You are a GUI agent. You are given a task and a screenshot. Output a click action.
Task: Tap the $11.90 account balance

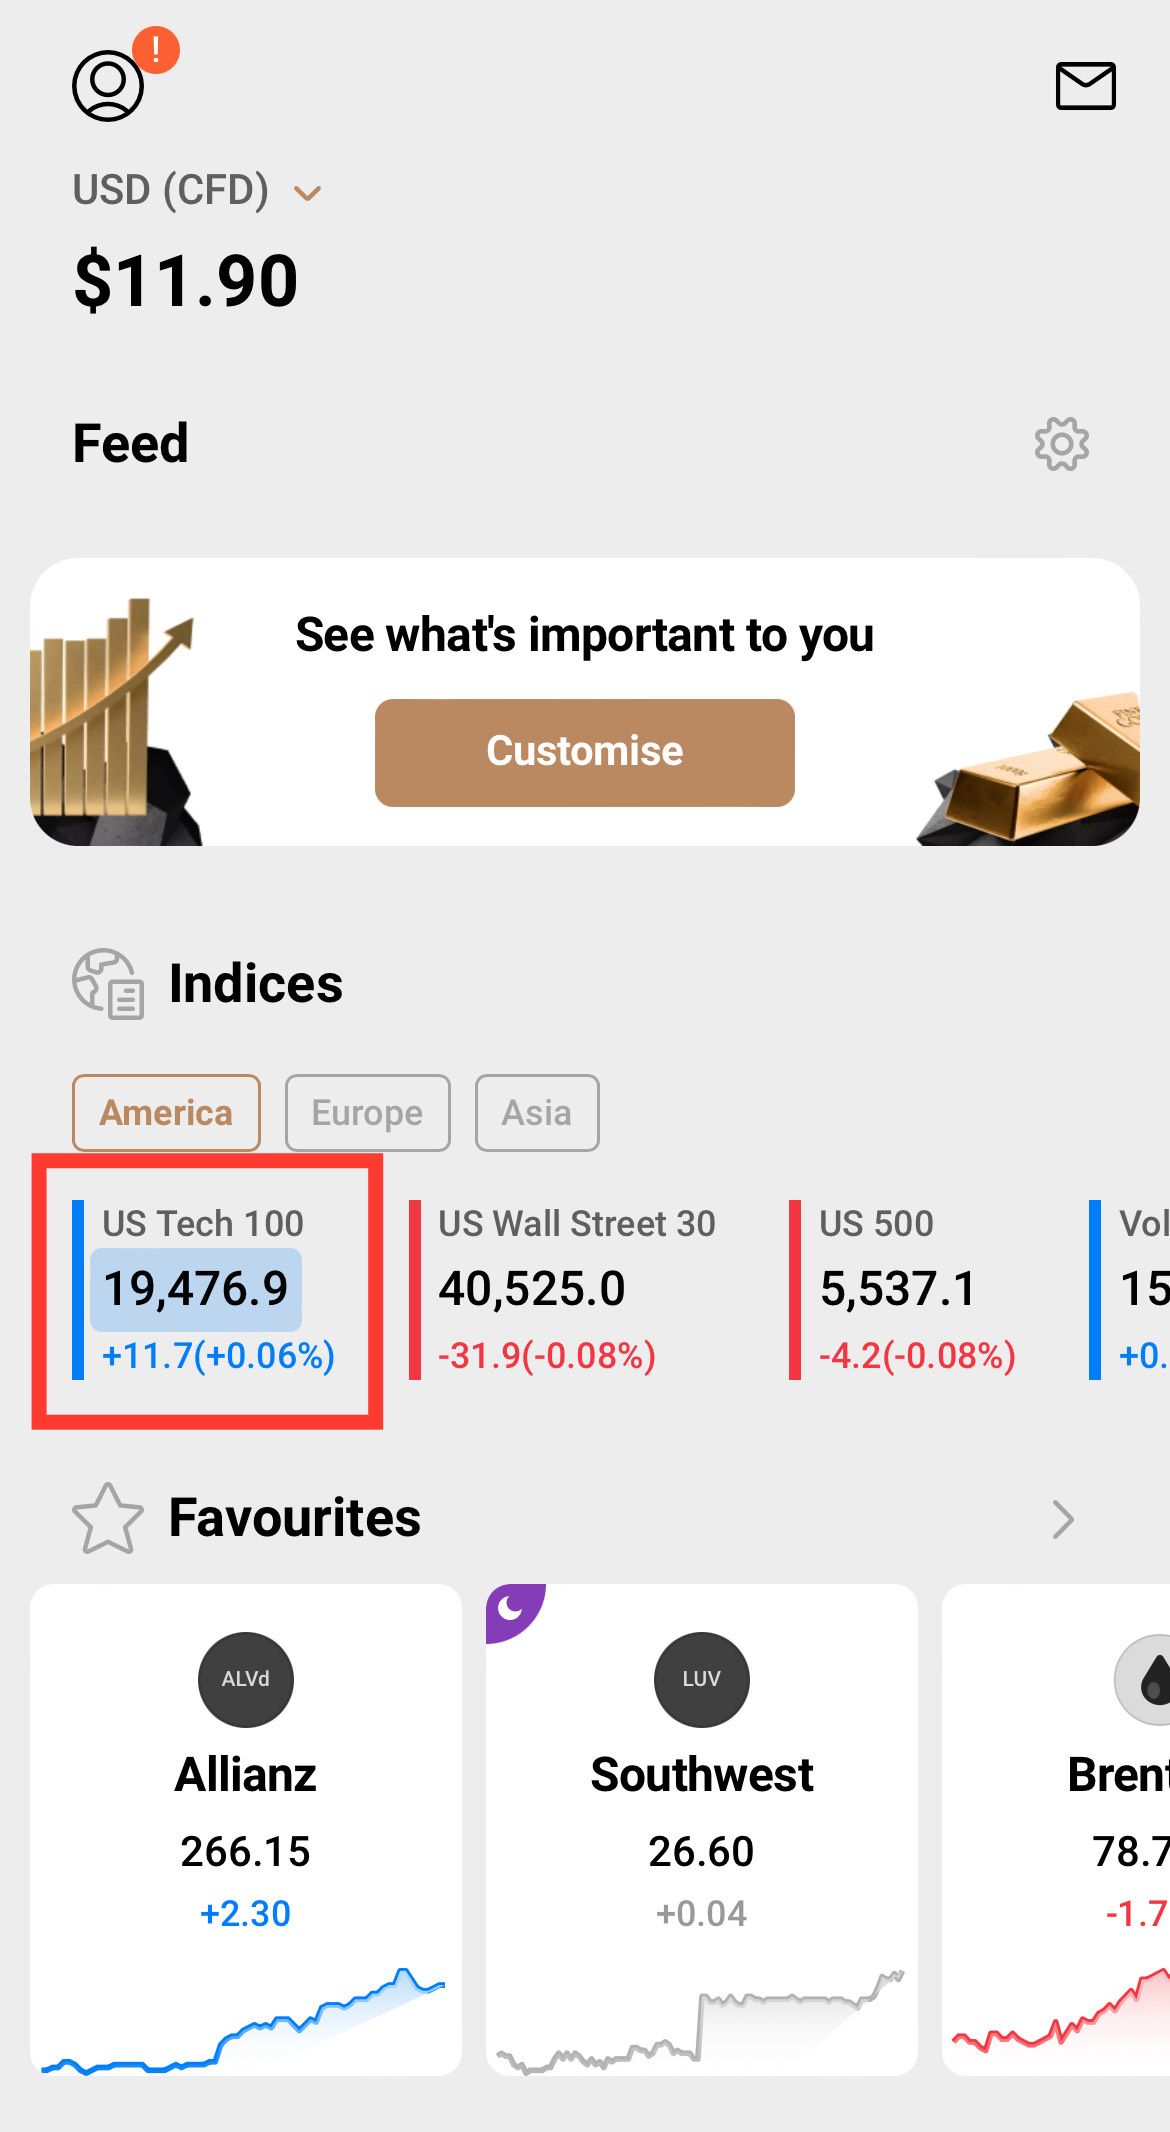(x=186, y=281)
